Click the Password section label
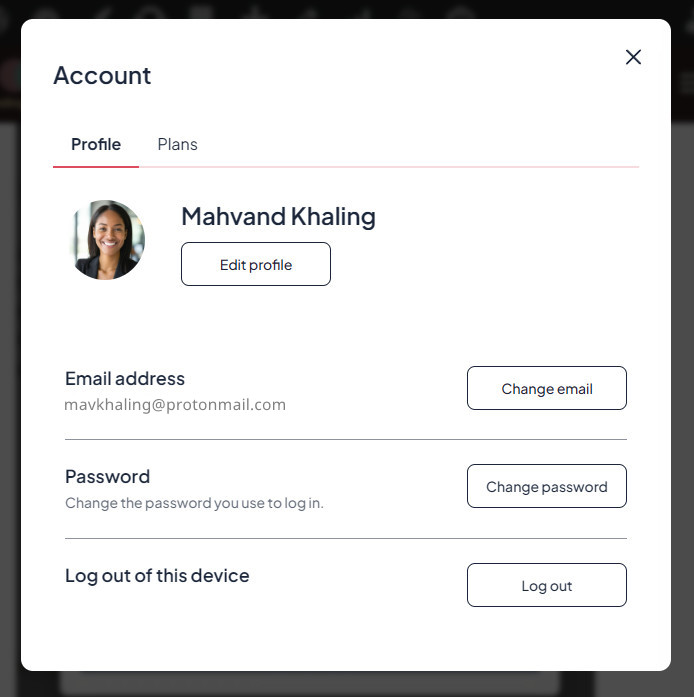 [x=107, y=477]
